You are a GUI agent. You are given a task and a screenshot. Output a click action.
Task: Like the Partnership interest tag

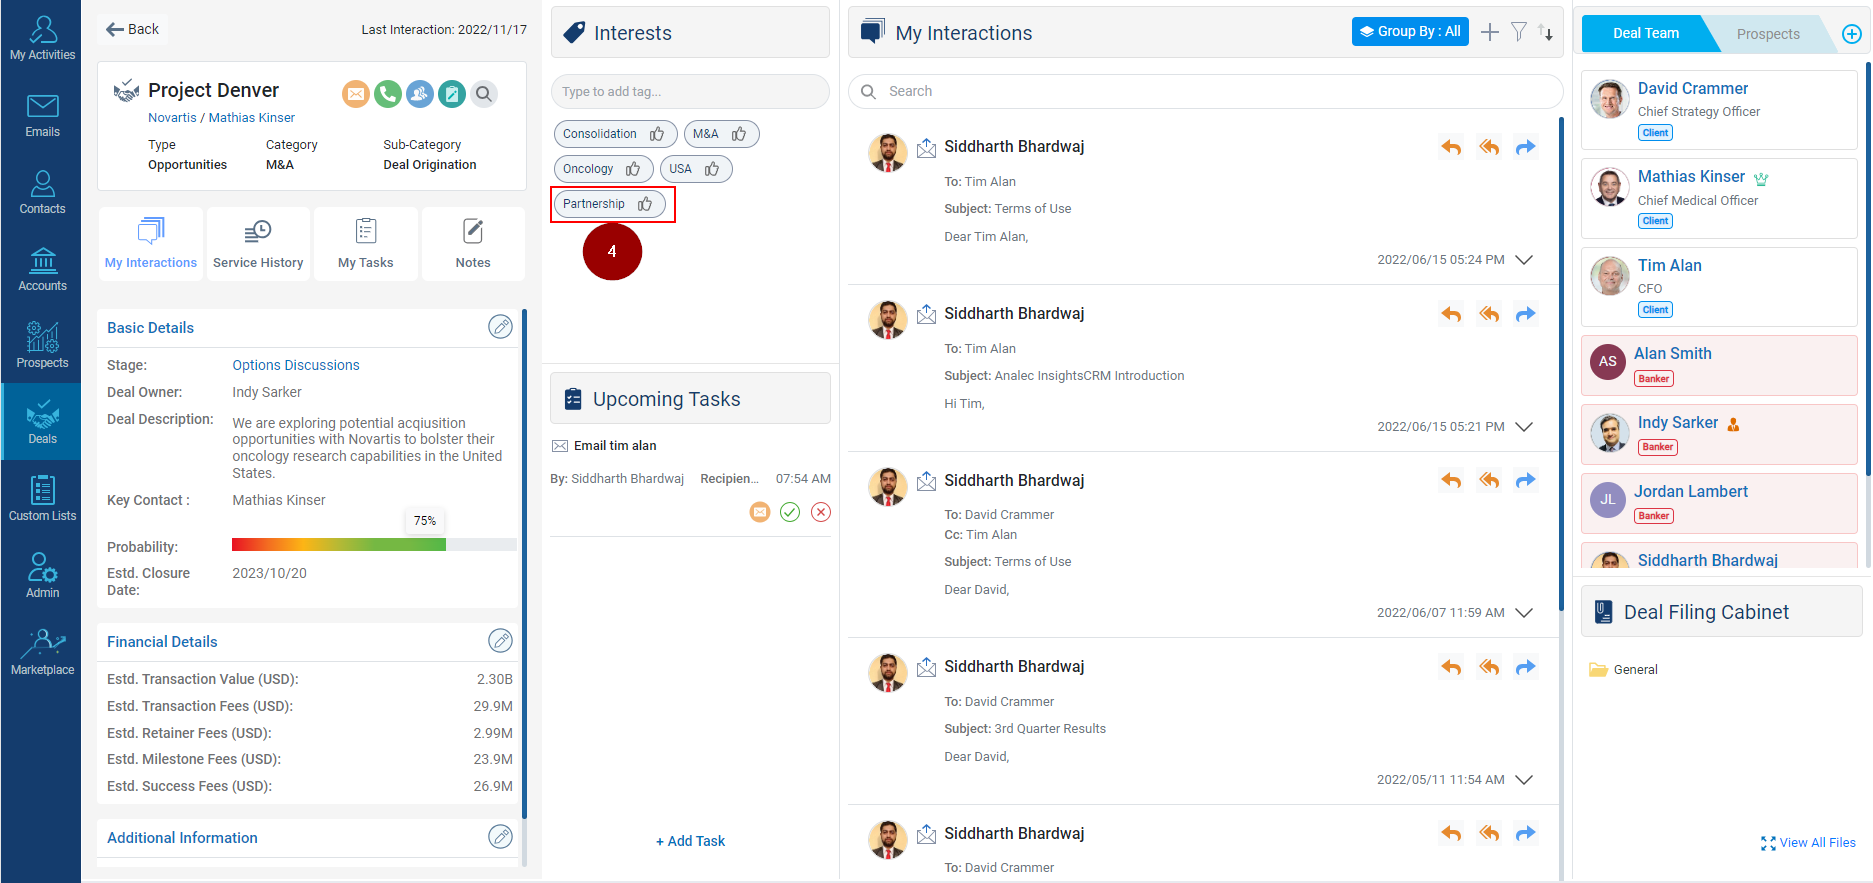645,204
